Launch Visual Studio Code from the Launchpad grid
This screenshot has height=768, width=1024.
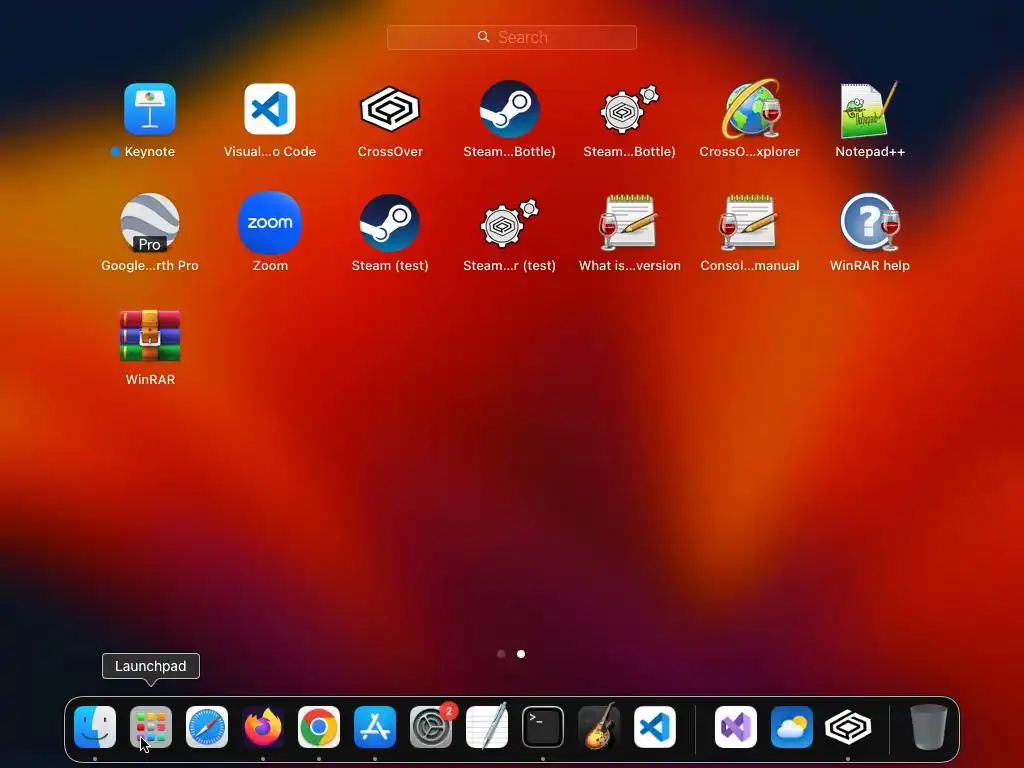[x=270, y=109]
